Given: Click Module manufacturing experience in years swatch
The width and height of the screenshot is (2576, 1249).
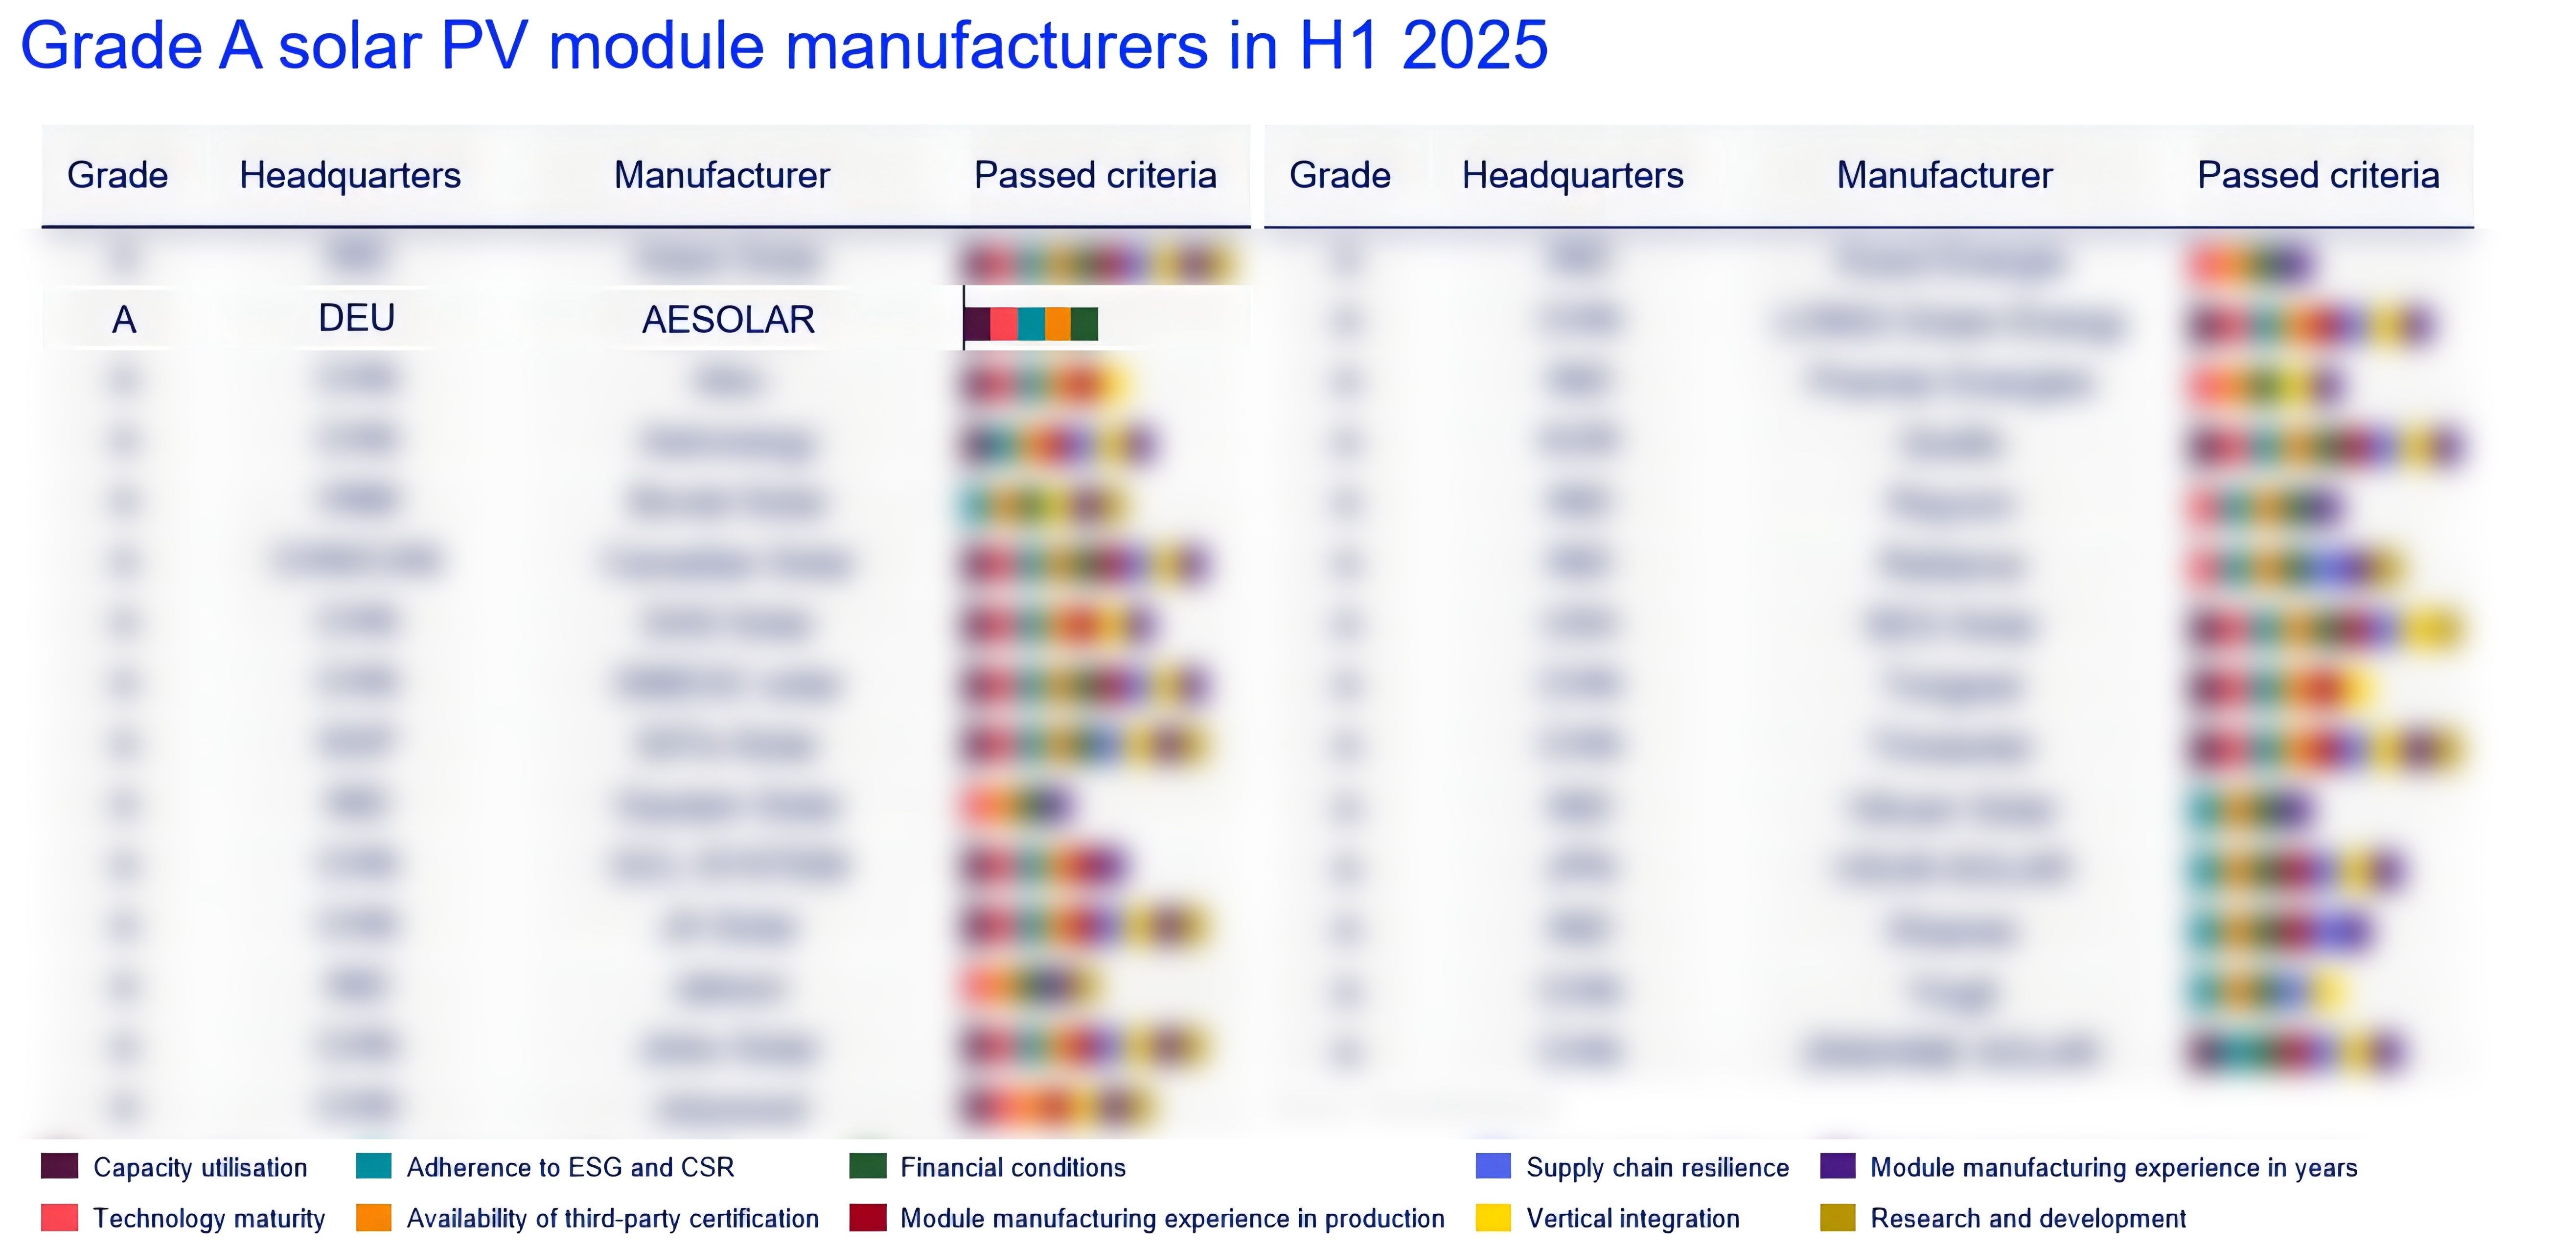Looking at the screenshot, I should click(1838, 1166).
